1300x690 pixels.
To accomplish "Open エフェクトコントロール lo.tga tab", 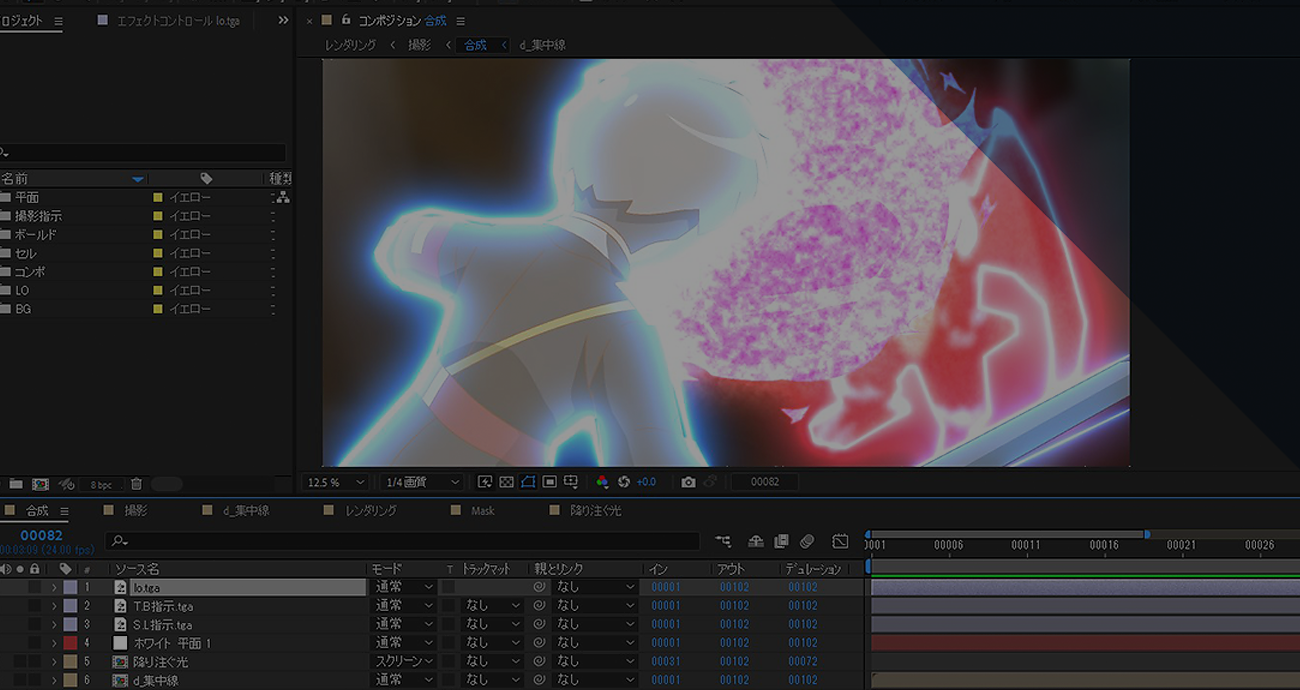I will point(178,21).
